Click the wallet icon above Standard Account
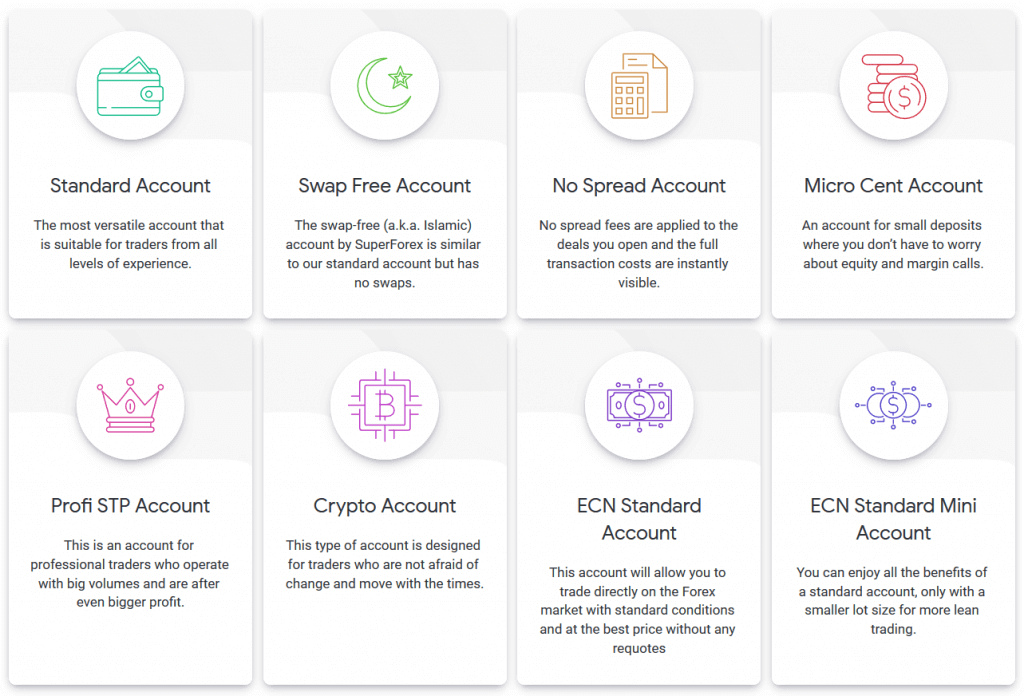 [x=130, y=86]
